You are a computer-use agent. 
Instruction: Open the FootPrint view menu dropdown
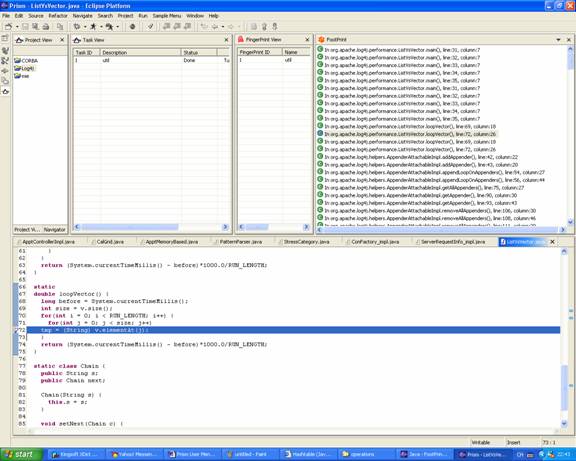point(558,39)
